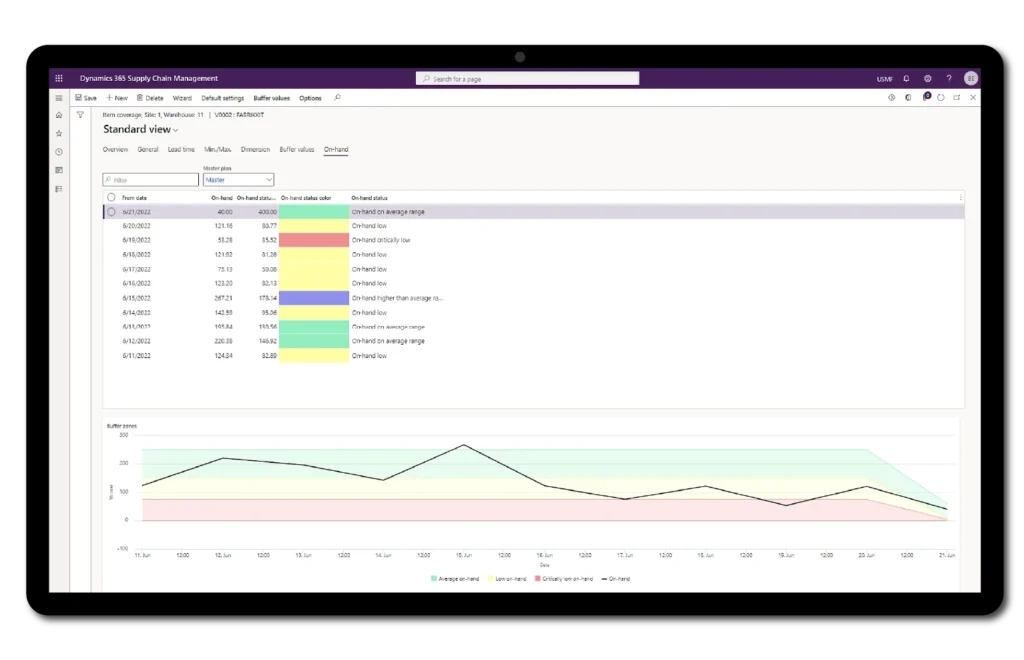Click 'On-hand critically low' status text
Screen dimensions: 1024x660
381,240
